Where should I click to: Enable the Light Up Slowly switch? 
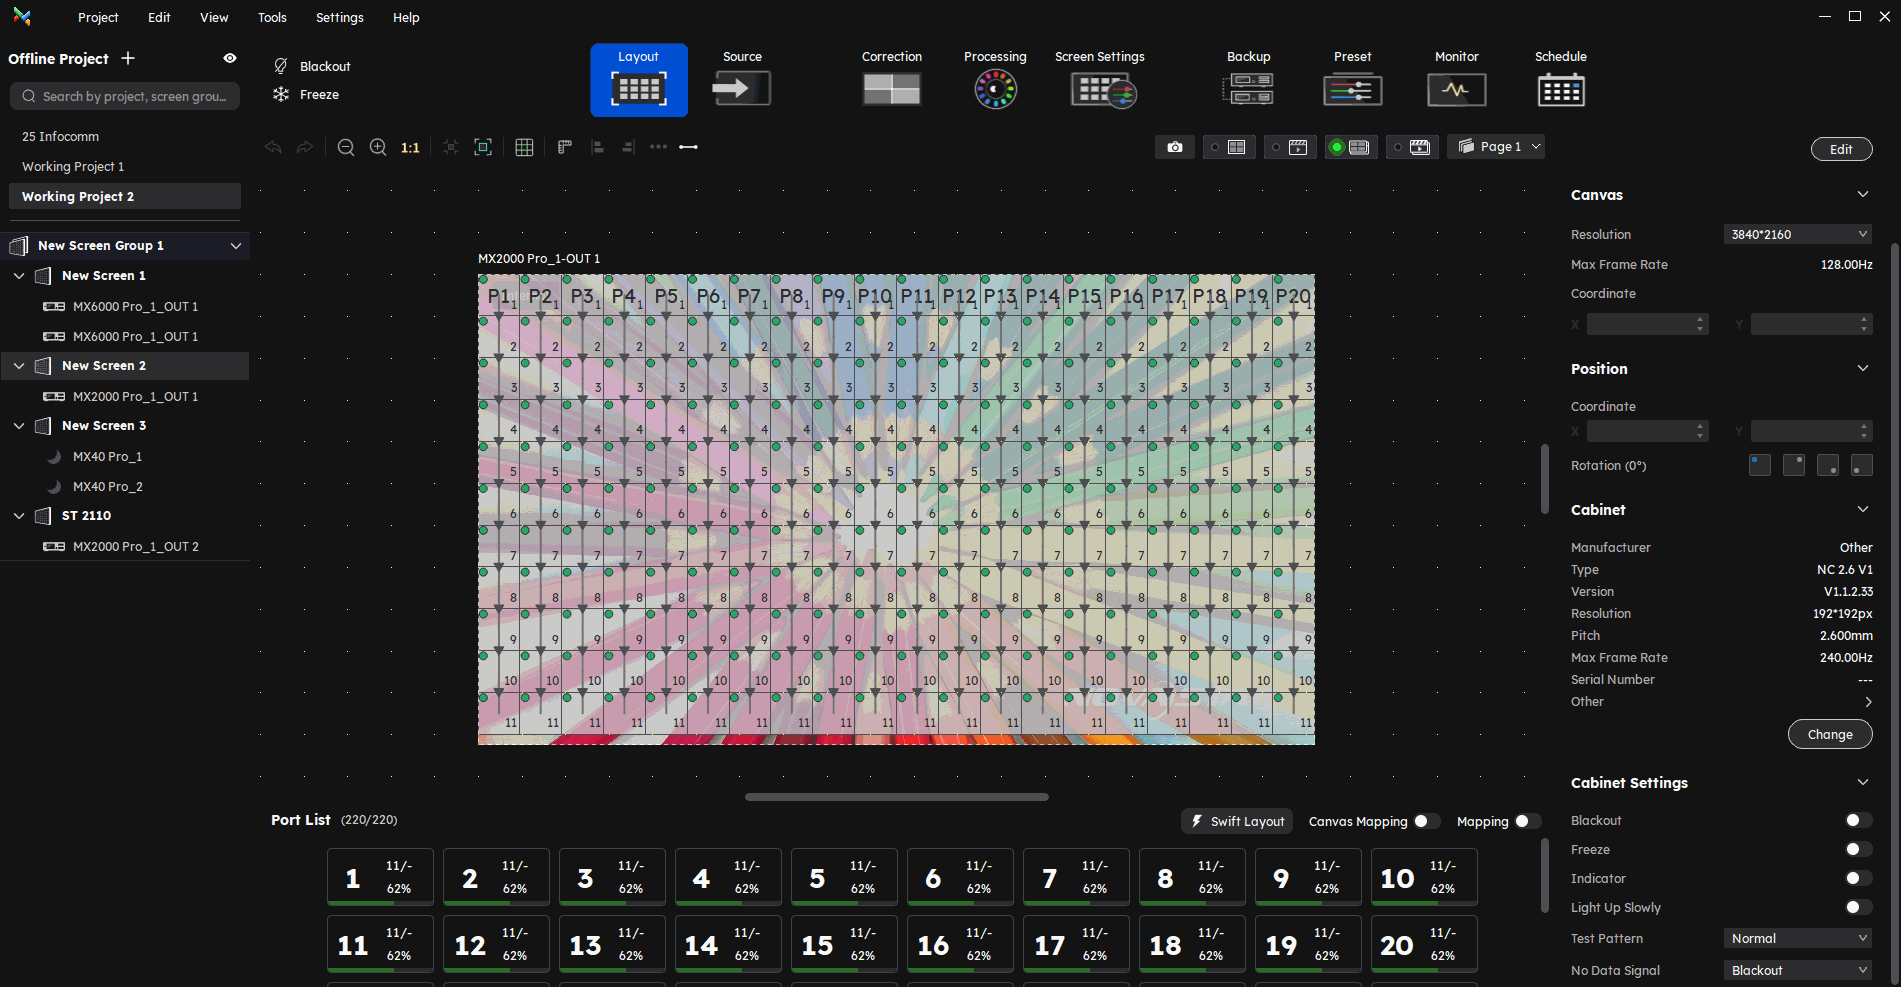pyautogui.click(x=1857, y=907)
